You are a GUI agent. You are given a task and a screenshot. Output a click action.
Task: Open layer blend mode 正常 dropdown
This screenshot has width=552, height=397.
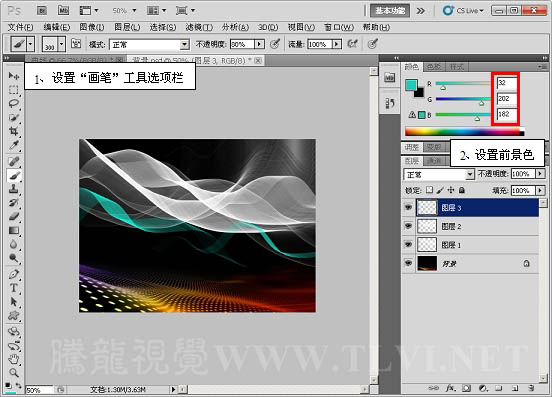point(470,174)
